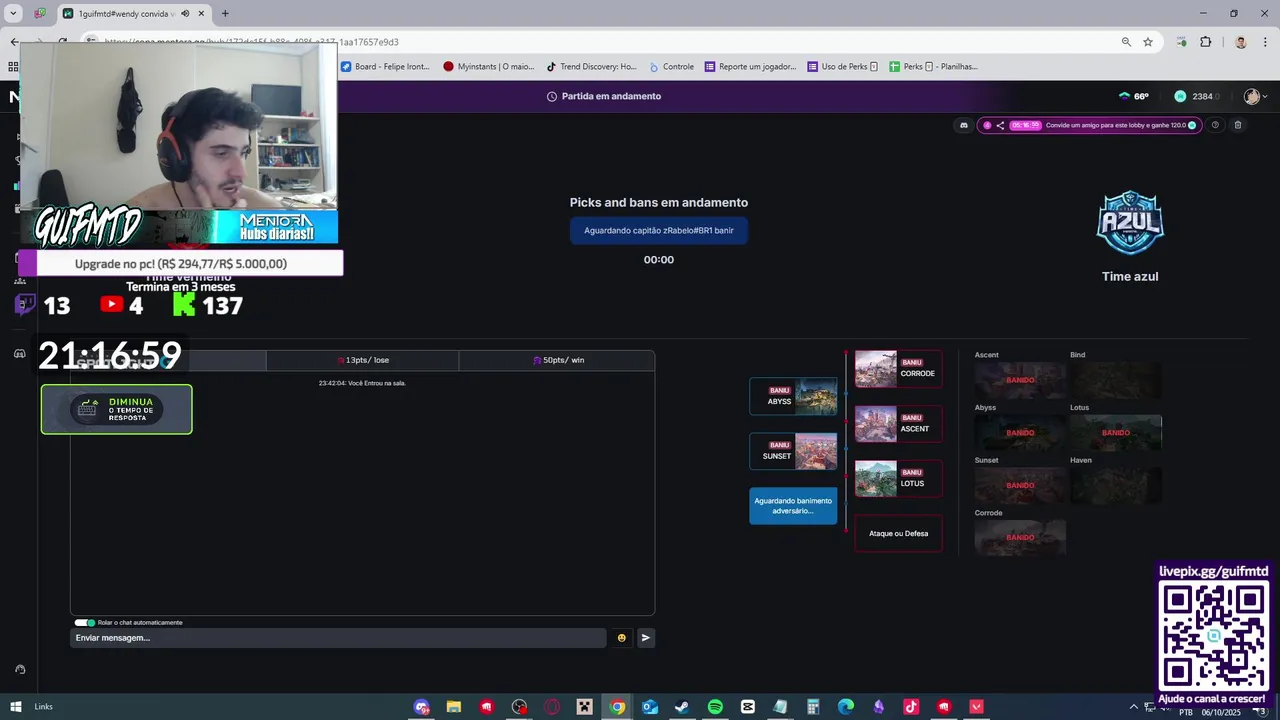The width and height of the screenshot is (1280, 720).
Task: Click the banned Ascent map thumbnail in grid
Action: (x=1020, y=380)
